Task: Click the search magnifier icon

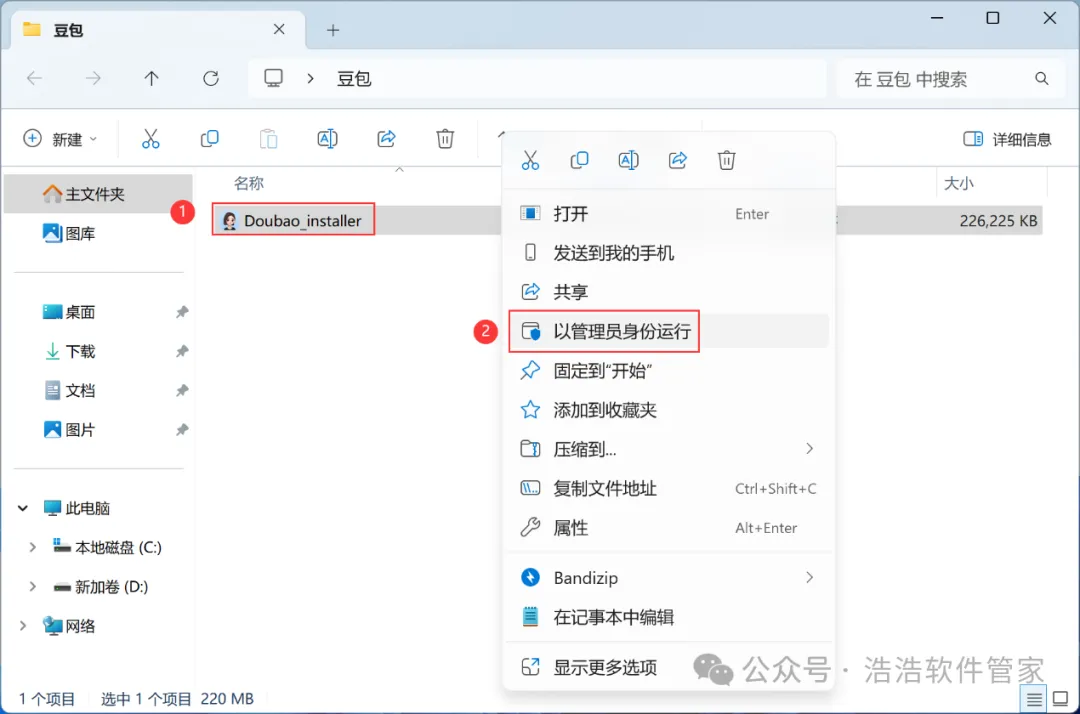Action: coord(1041,79)
